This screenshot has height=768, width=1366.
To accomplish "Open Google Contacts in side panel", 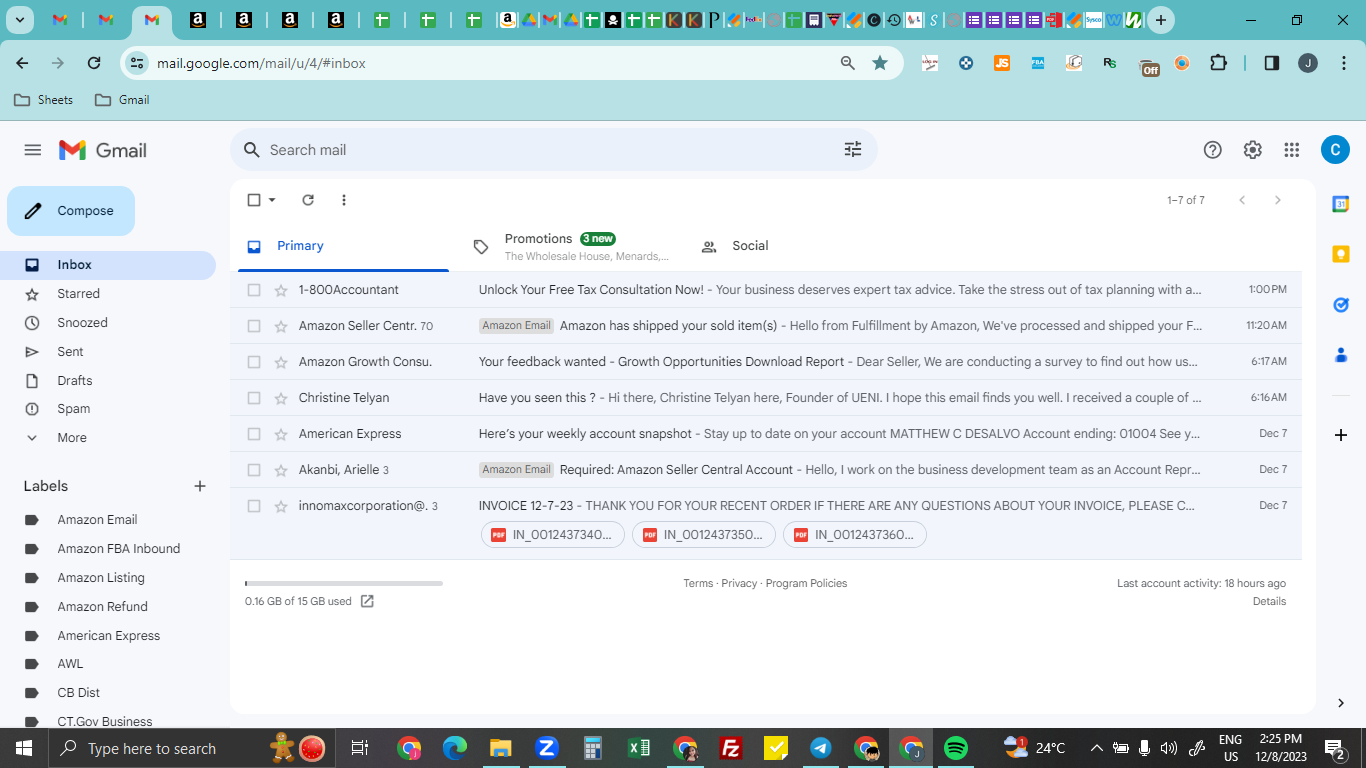I will (1341, 354).
